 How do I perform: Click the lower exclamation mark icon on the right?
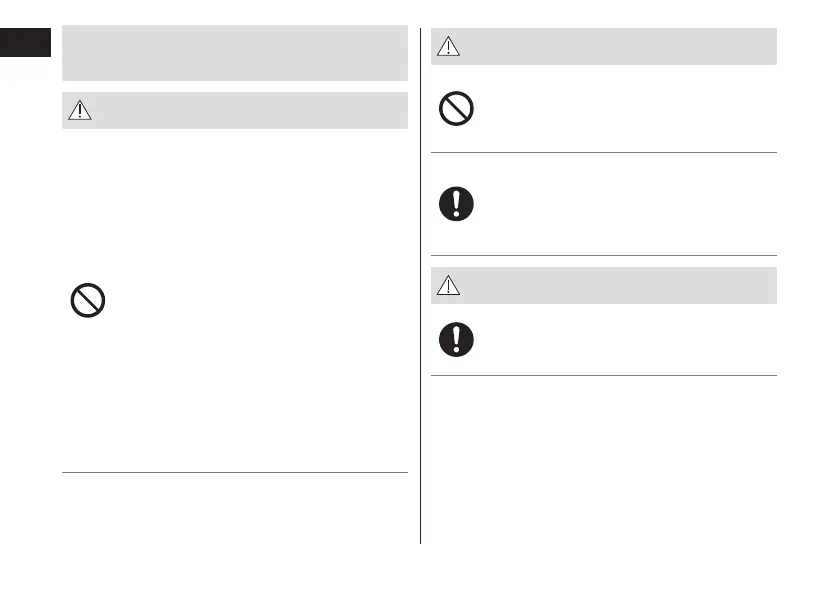click(456, 340)
